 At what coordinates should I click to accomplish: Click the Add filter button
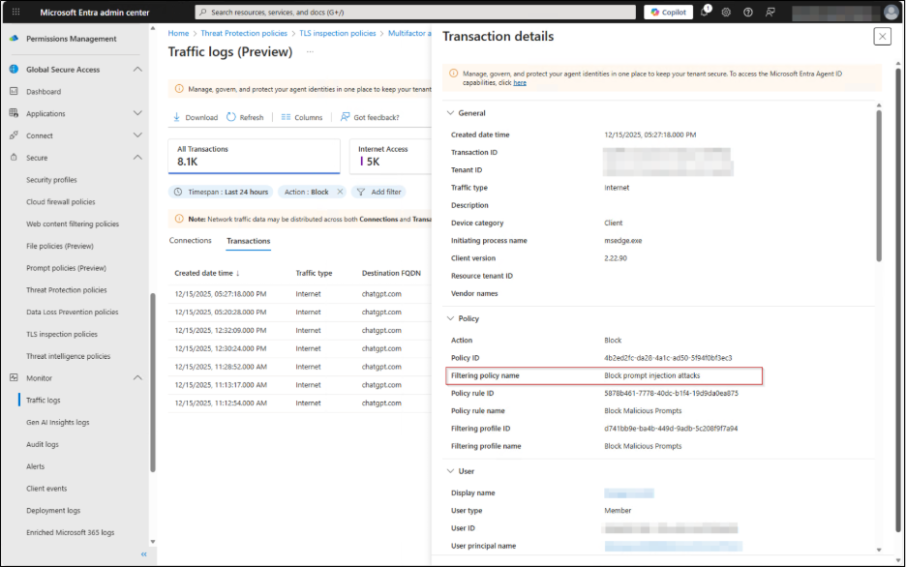pos(378,192)
